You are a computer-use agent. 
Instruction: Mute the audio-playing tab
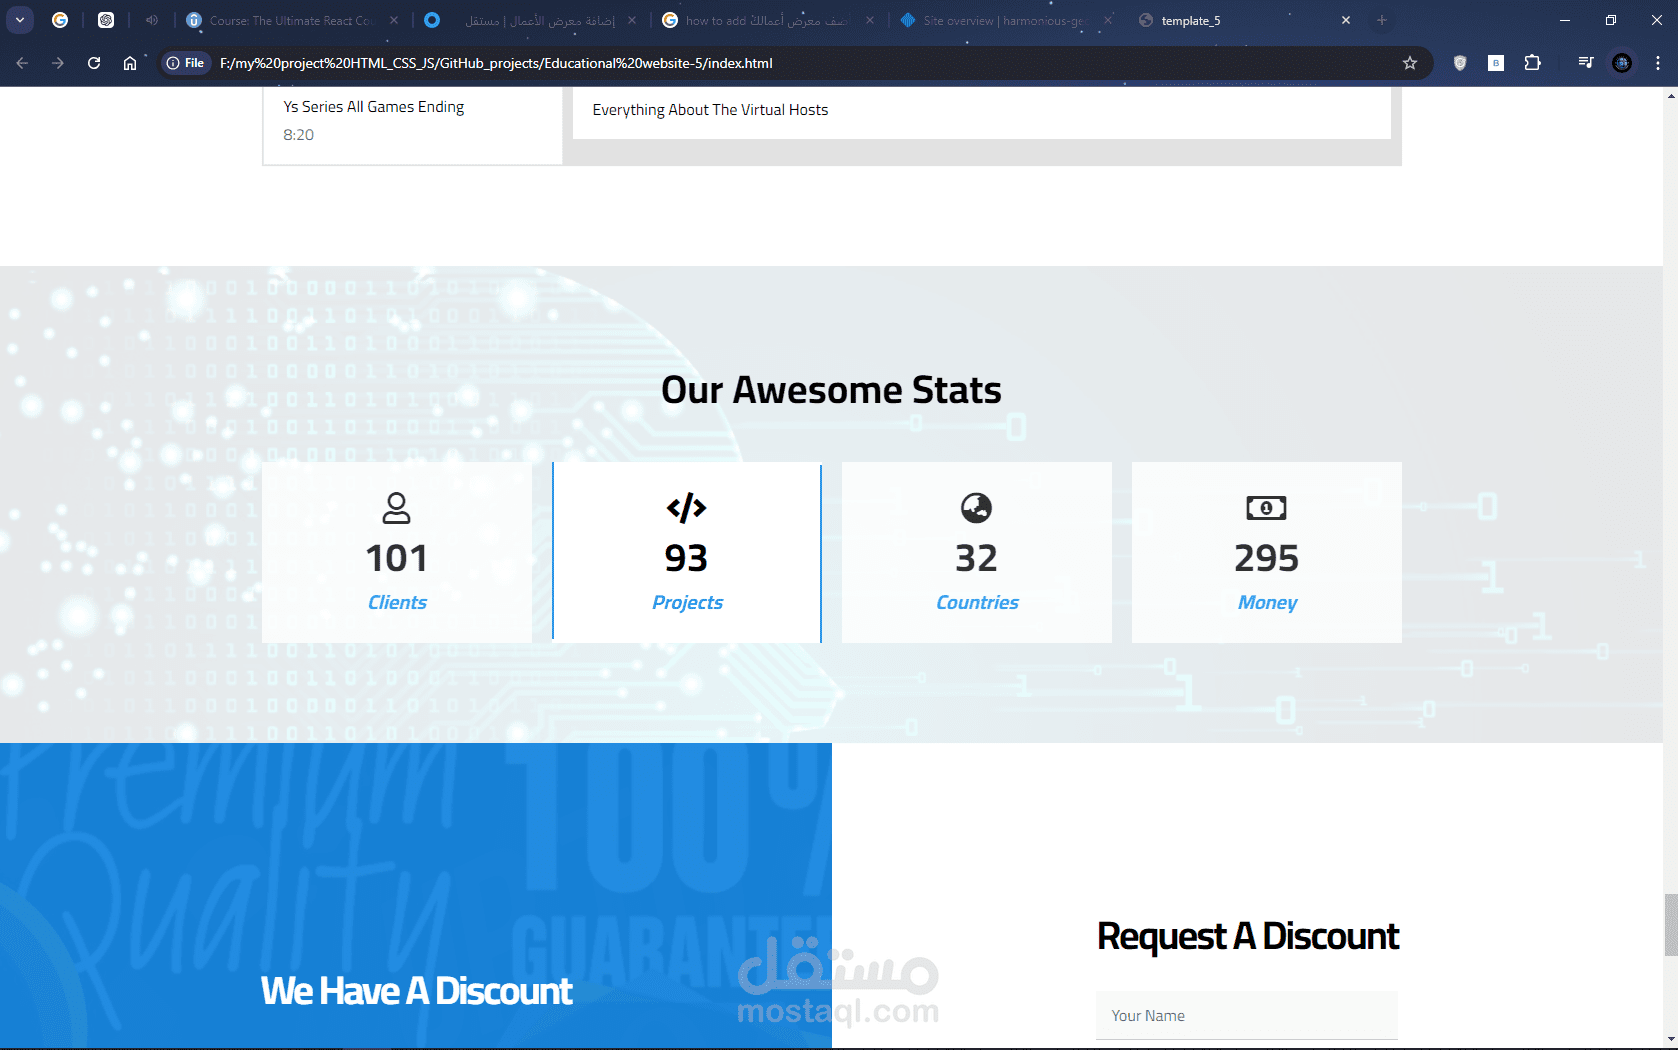click(152, 20)
